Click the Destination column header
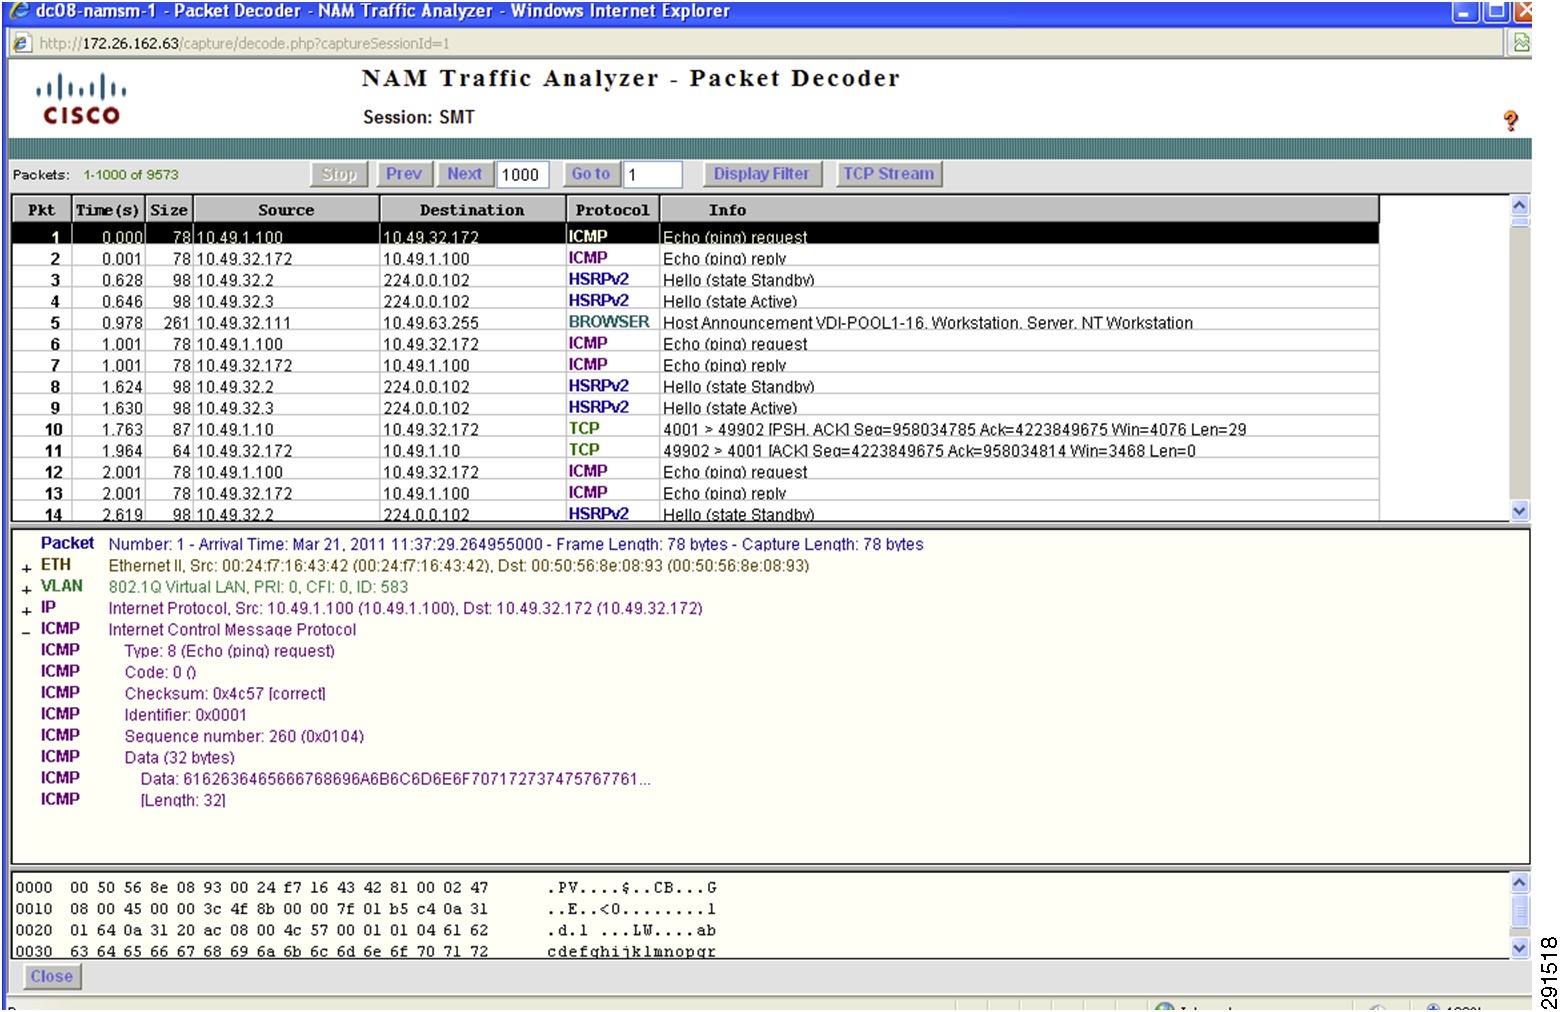The image size is (1561, 1012). click(x=472, y=210)
